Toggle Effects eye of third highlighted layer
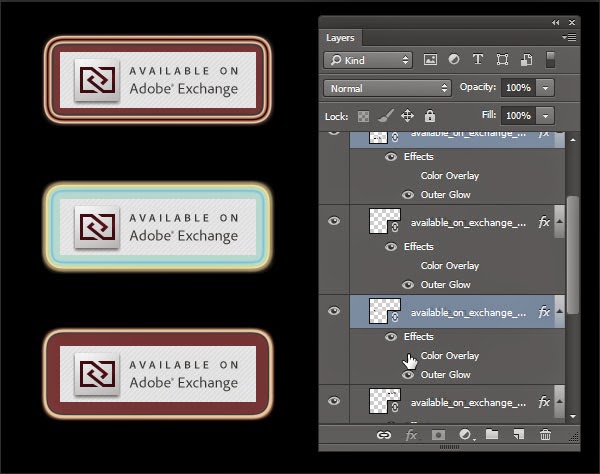The width and height of the screenshot is (600, 474). pos(391,337)
